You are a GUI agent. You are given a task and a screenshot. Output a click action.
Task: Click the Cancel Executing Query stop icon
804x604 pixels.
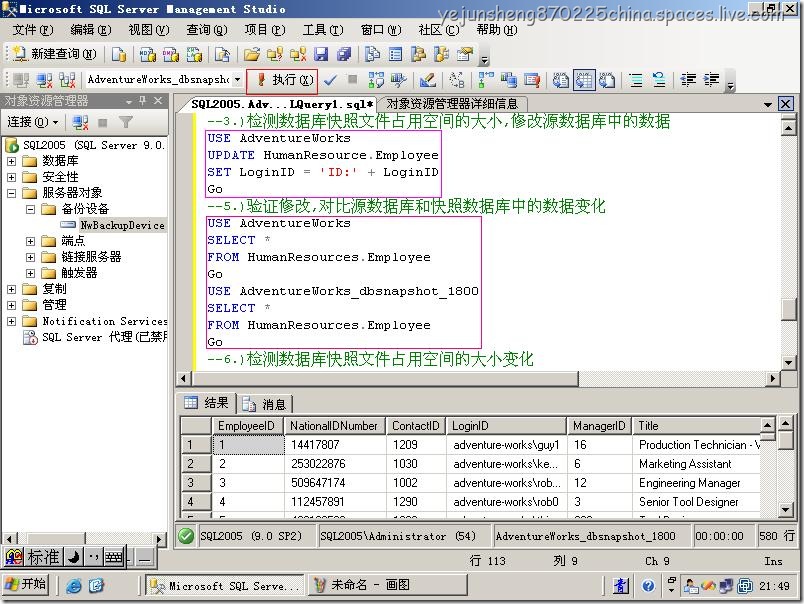(x=352, y=79)
